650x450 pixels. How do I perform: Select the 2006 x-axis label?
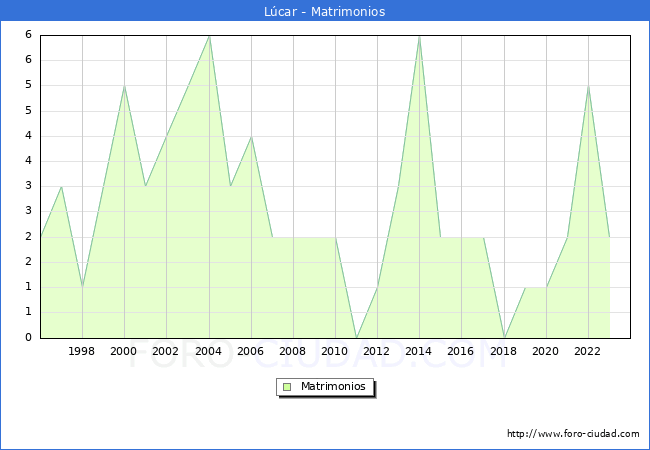tap(250, 351)
